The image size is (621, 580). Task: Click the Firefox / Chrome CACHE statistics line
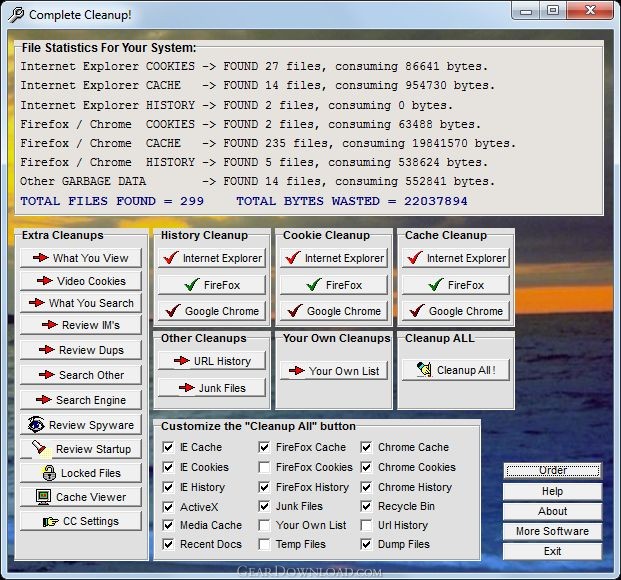pos(268,143)
